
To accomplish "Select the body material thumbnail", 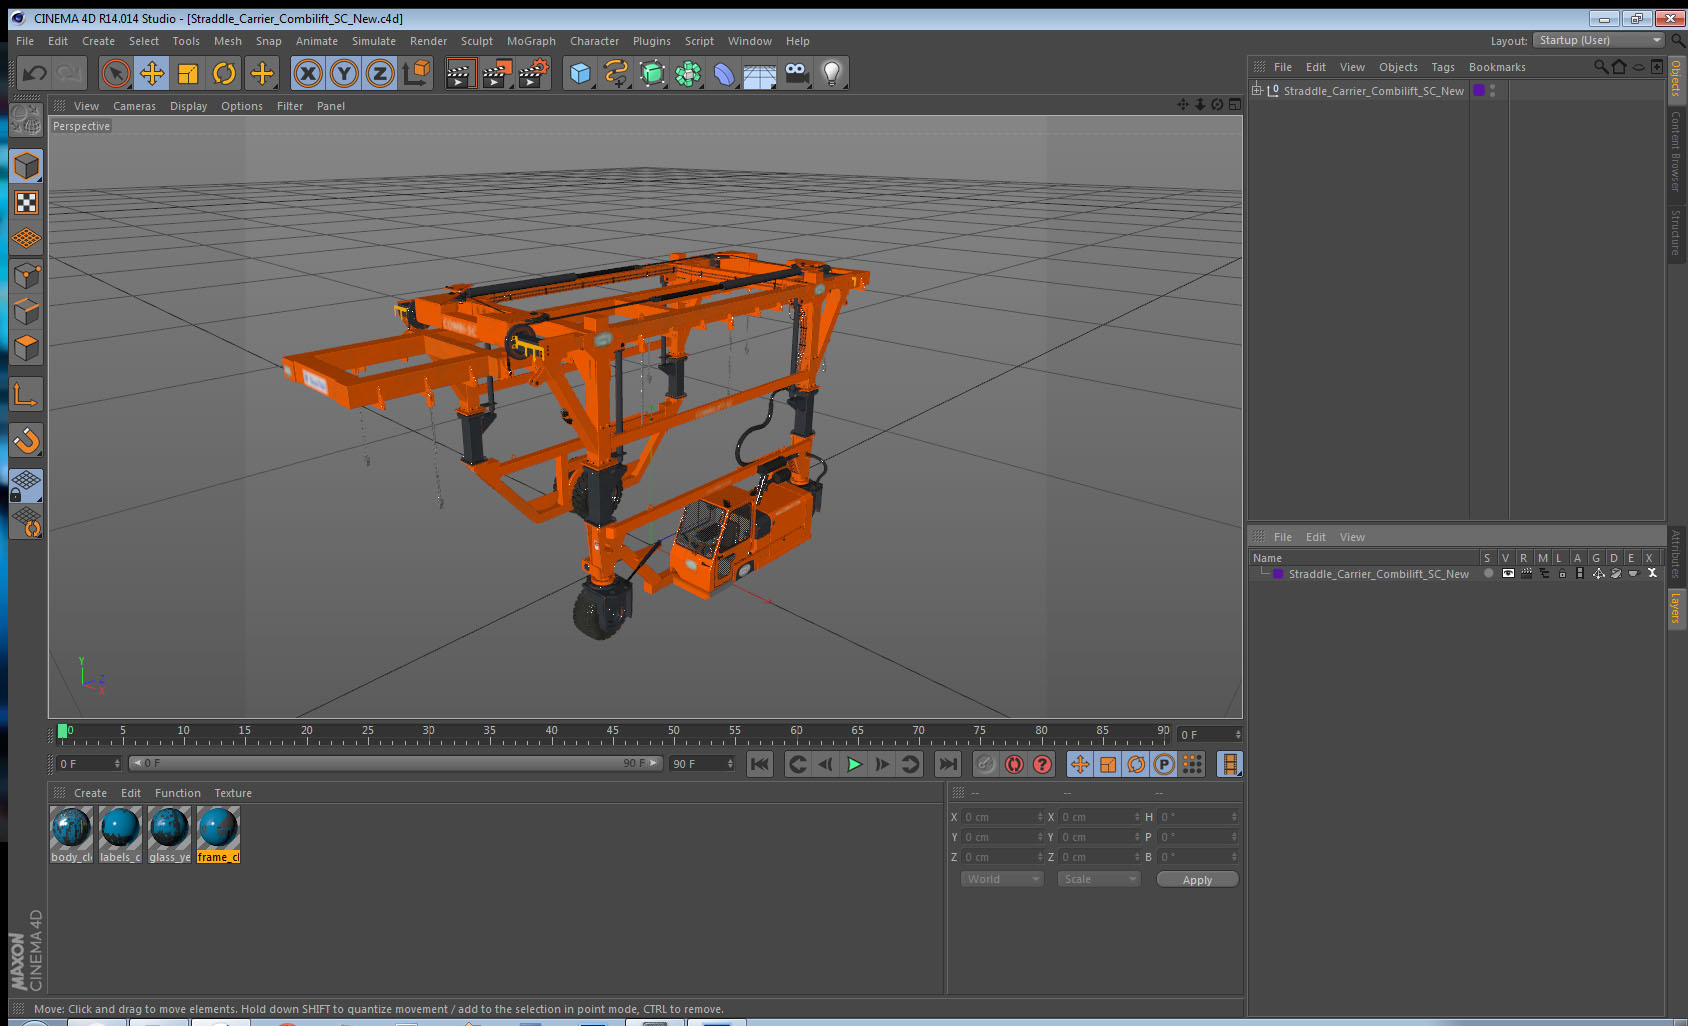I will (x=71, y=835).
